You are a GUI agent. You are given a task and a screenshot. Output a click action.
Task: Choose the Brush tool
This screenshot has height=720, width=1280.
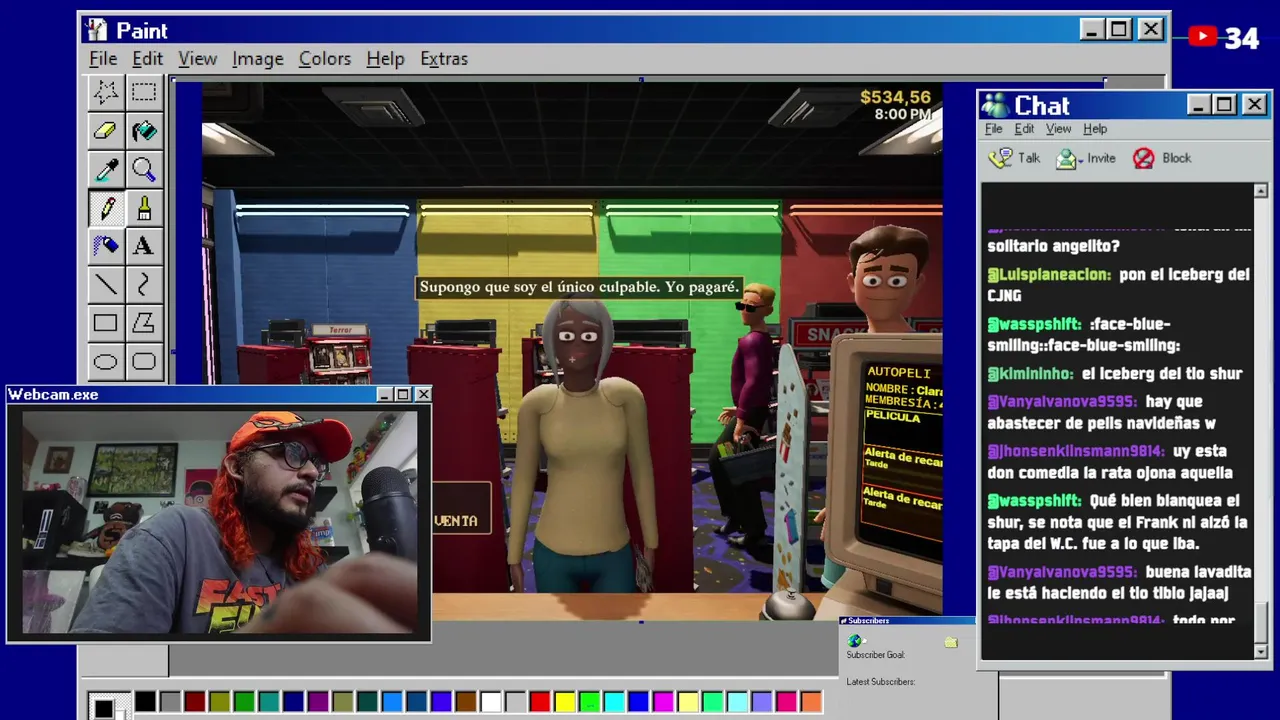click(x=144, y=208)
